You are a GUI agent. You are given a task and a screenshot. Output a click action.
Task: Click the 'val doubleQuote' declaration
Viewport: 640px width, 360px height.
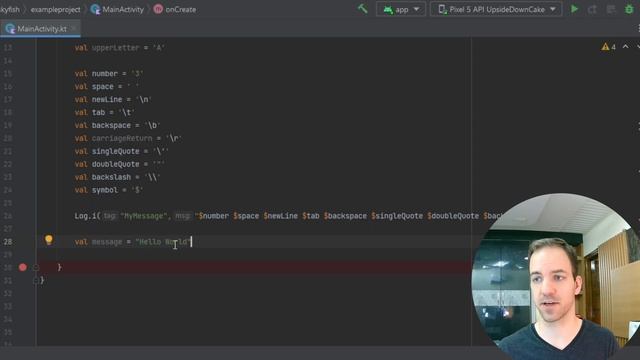pos(120,164)
